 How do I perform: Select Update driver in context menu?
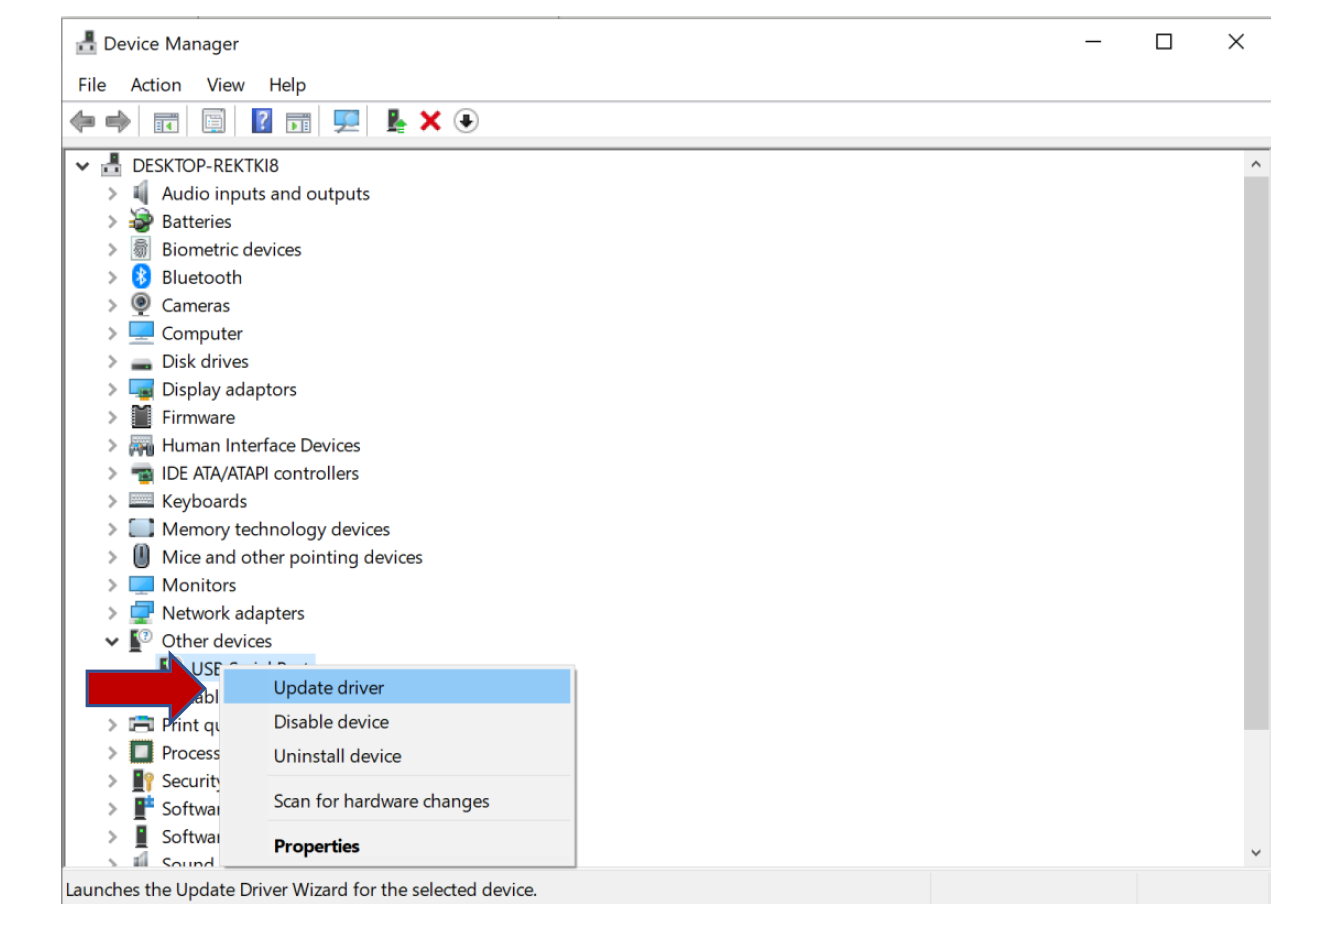[329, 688]
